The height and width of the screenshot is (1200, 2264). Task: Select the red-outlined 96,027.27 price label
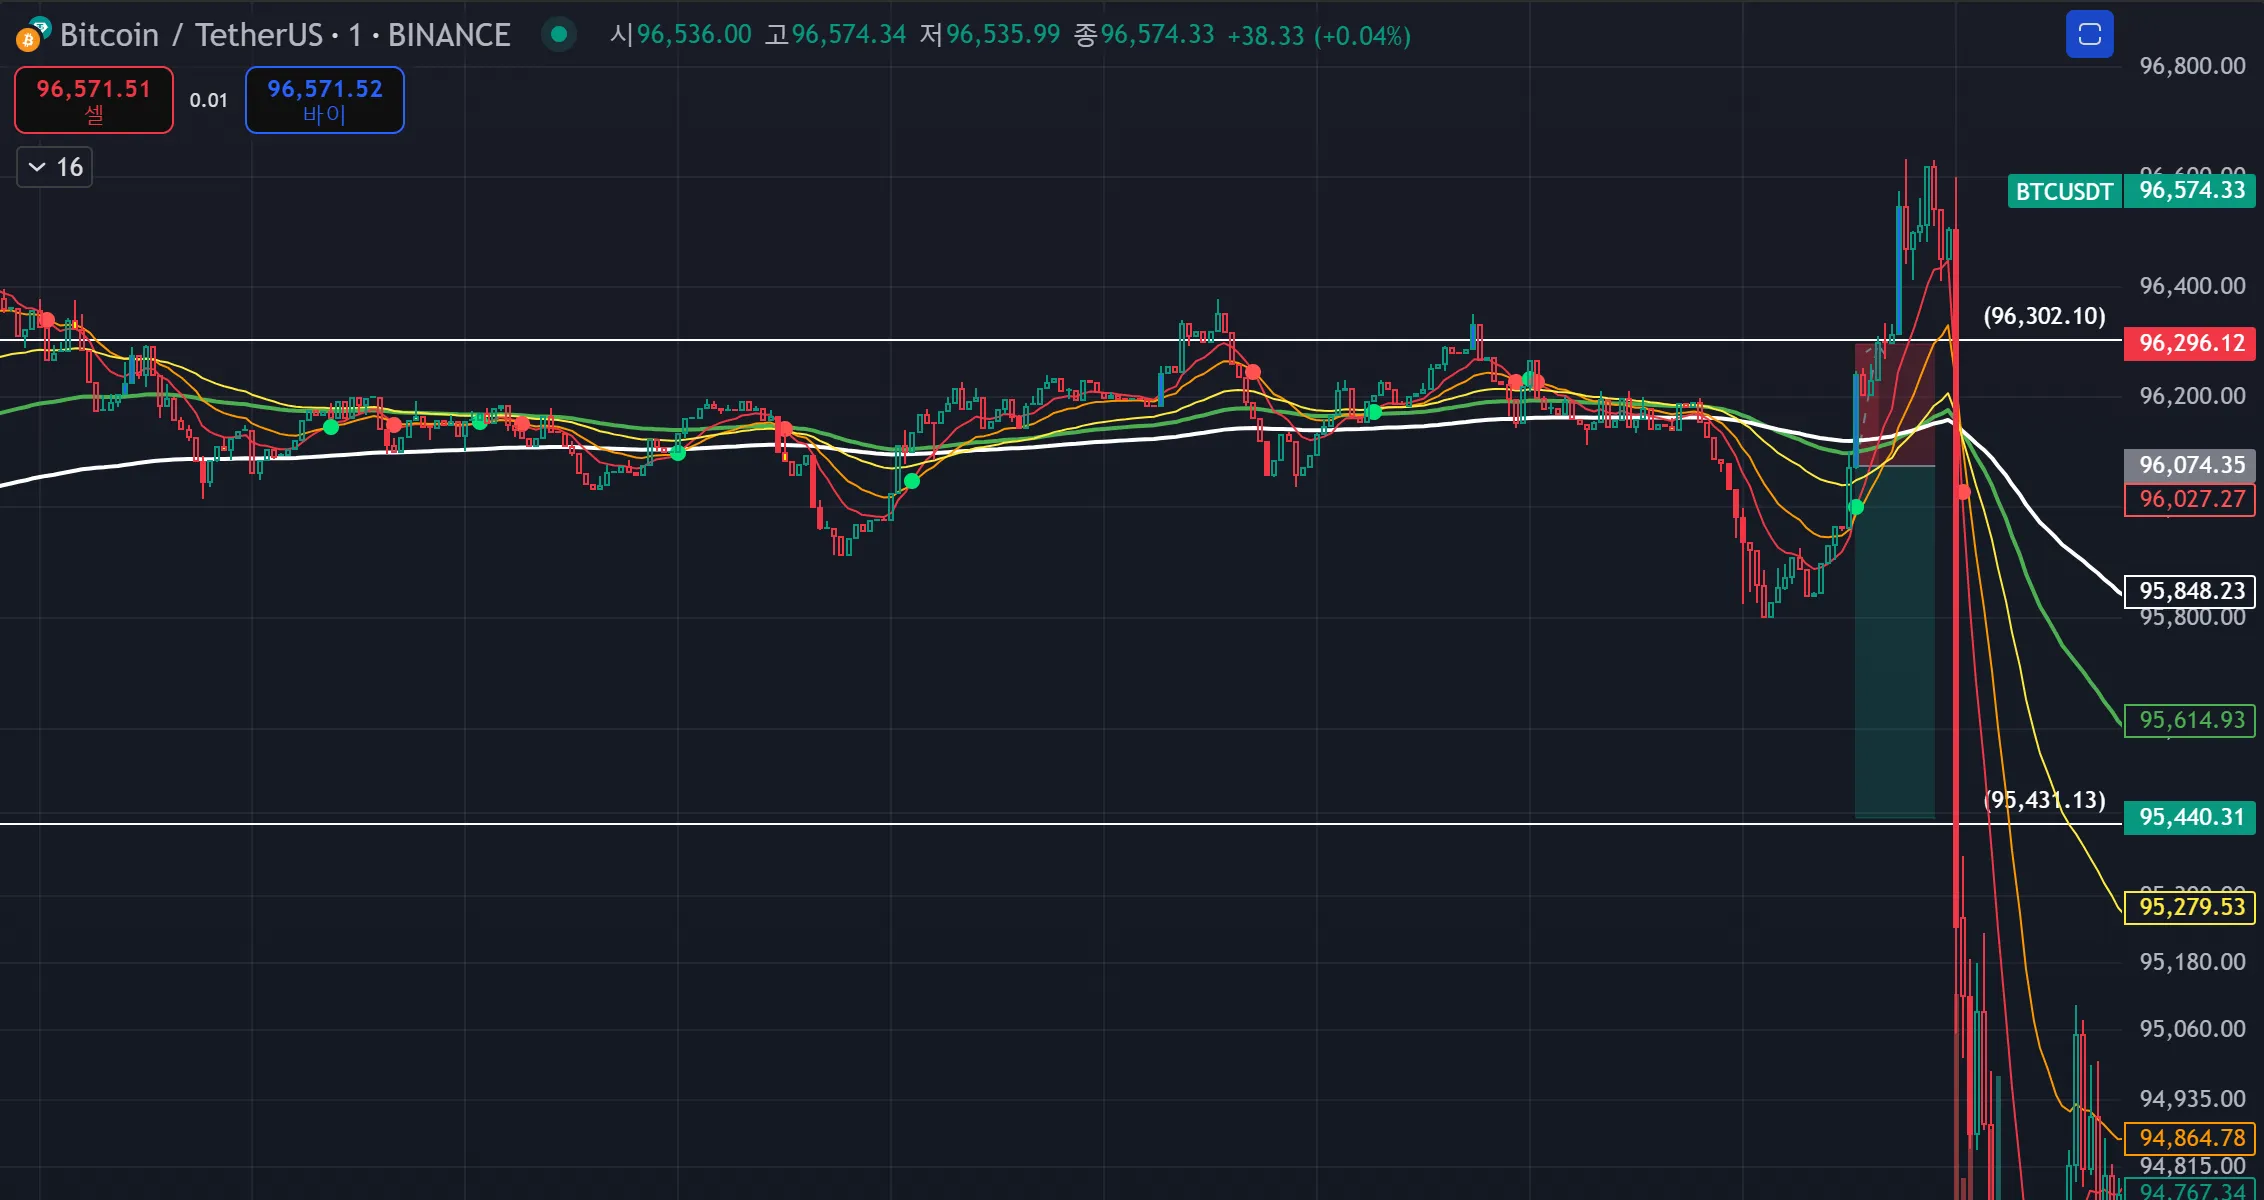point(2191,499)
